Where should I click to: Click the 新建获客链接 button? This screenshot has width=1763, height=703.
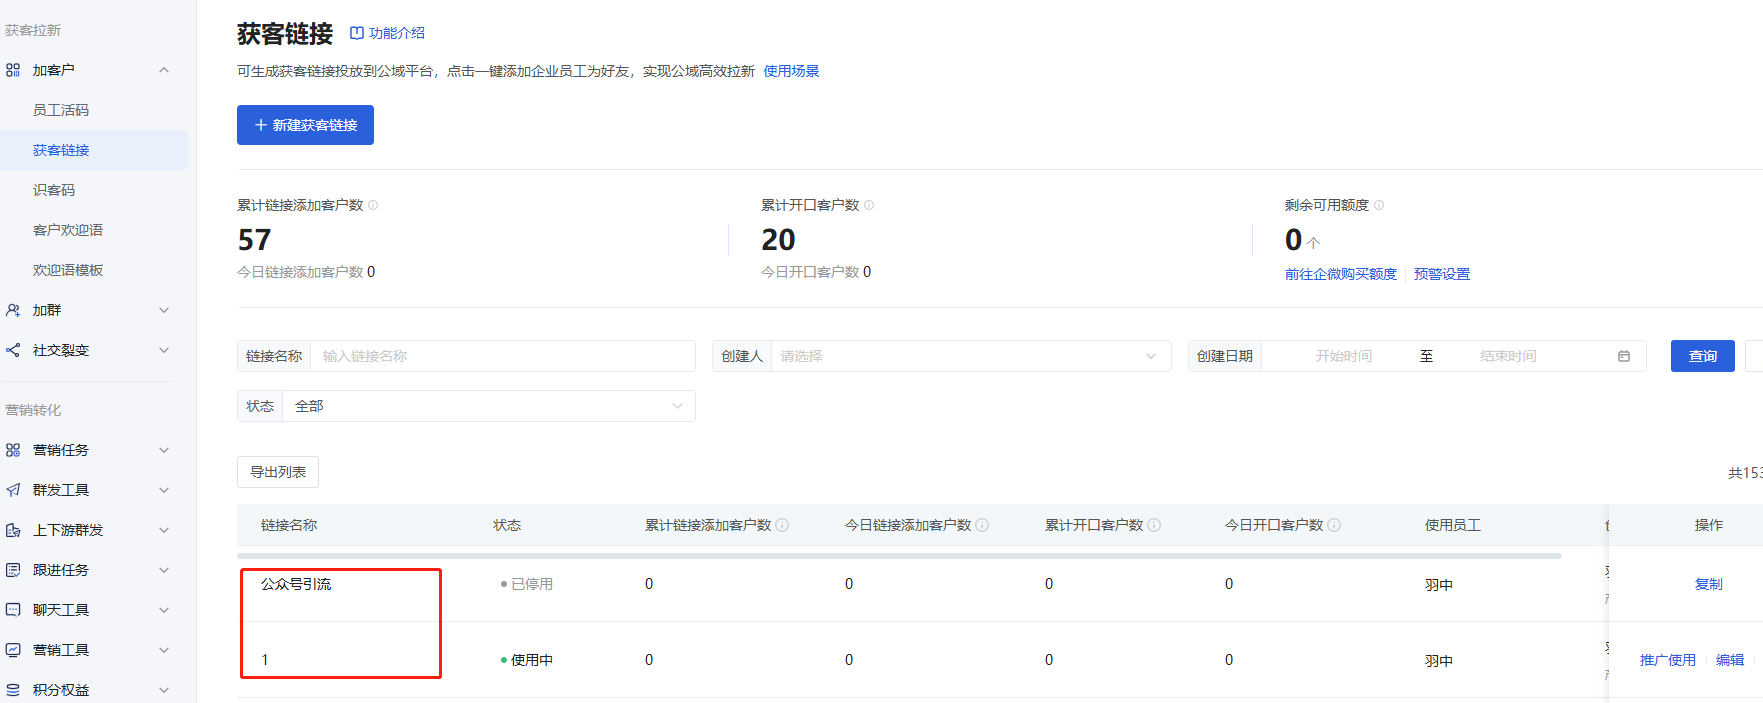point(305,125)
